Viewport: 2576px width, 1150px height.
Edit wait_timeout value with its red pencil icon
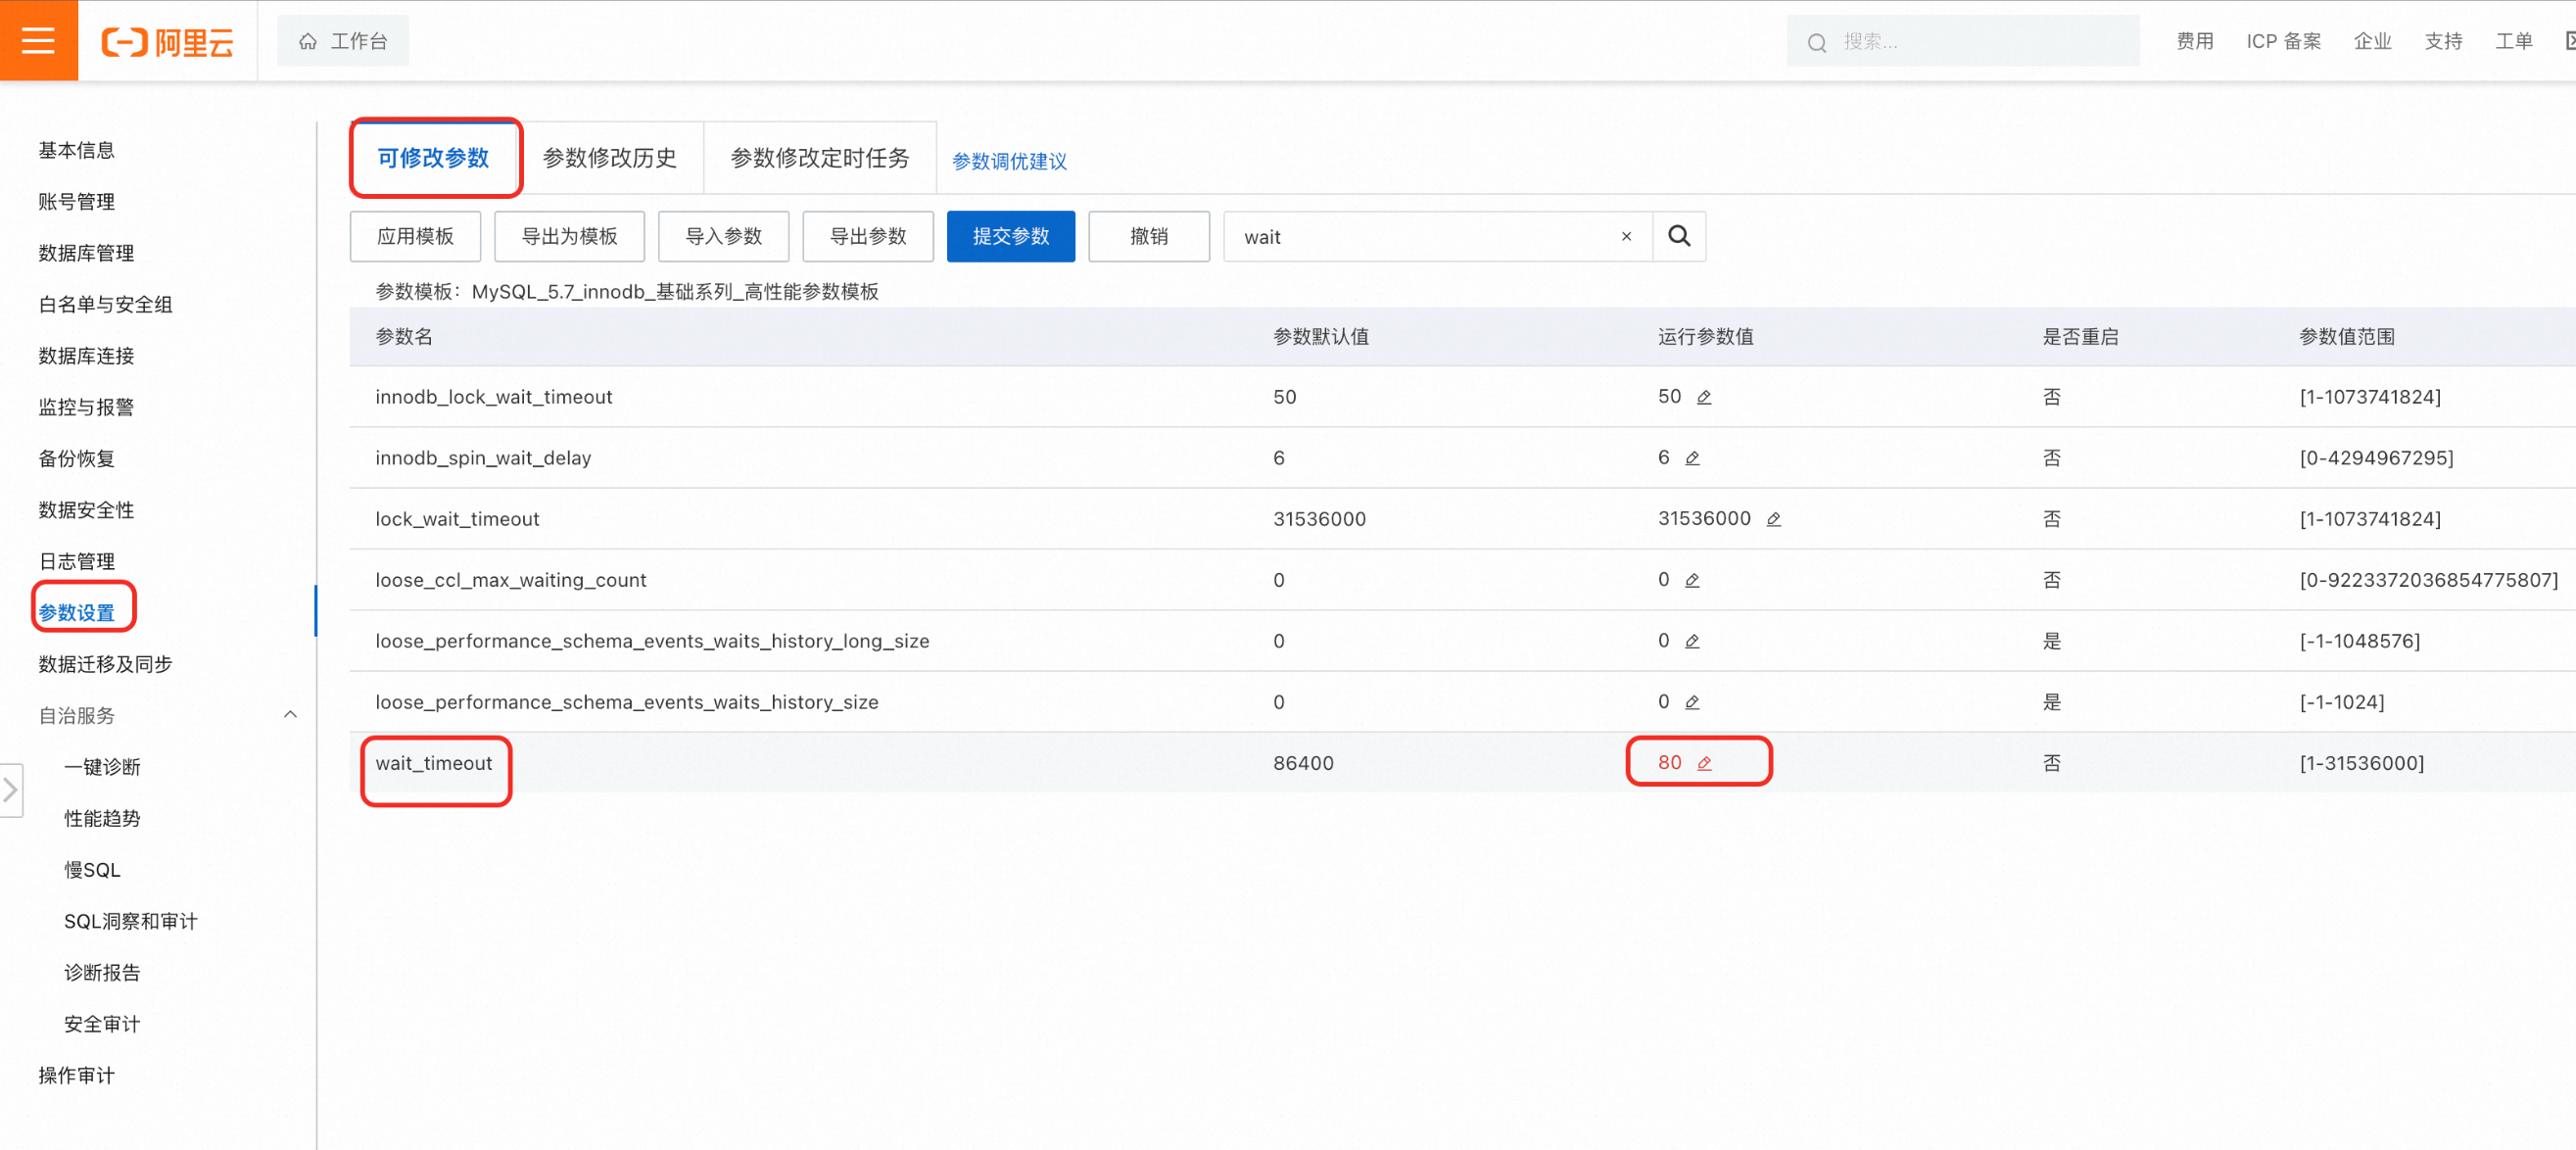1704,763
